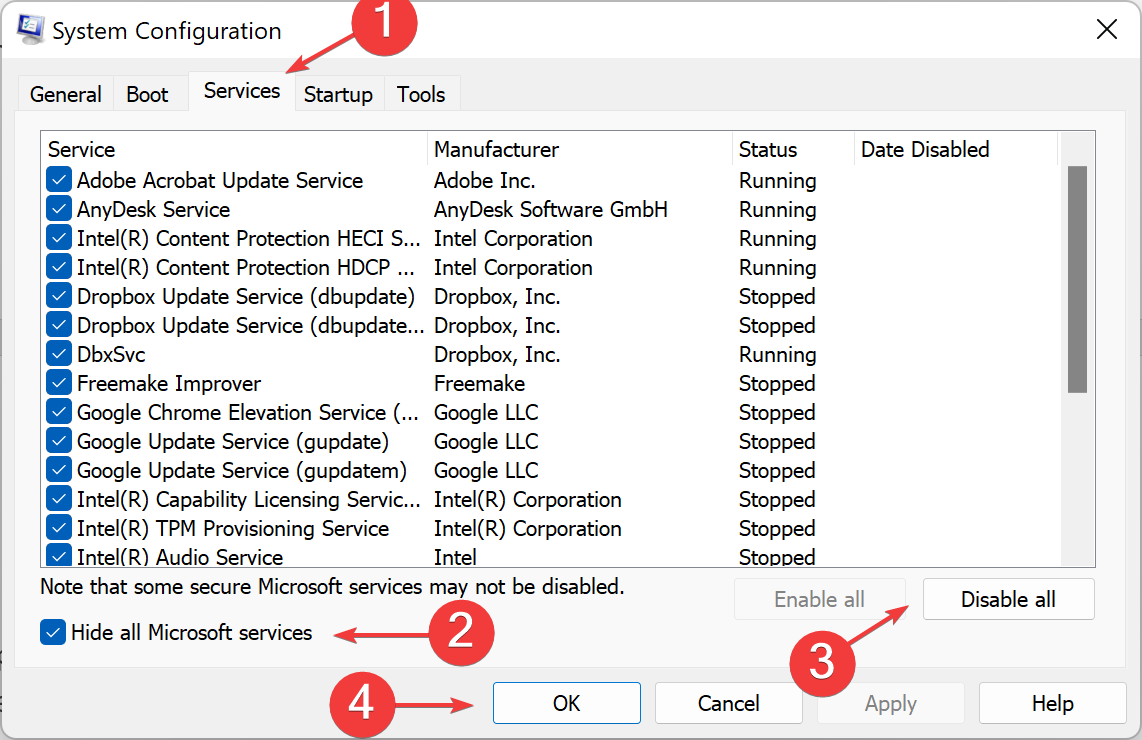
Task: Toggle the AnyDesk Service checkbox
Action: 58,209
